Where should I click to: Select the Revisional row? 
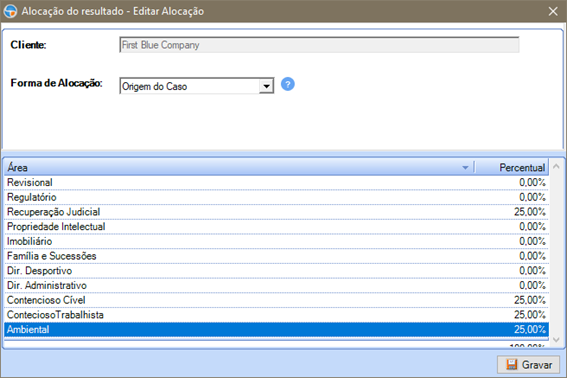coord(276,182)
